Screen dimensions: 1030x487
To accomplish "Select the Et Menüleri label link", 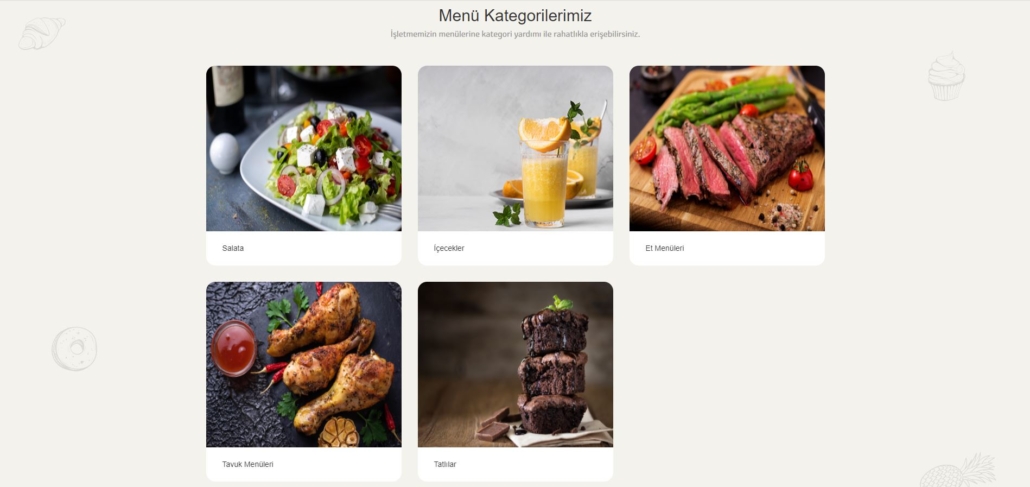I will [x=665, y=248].
